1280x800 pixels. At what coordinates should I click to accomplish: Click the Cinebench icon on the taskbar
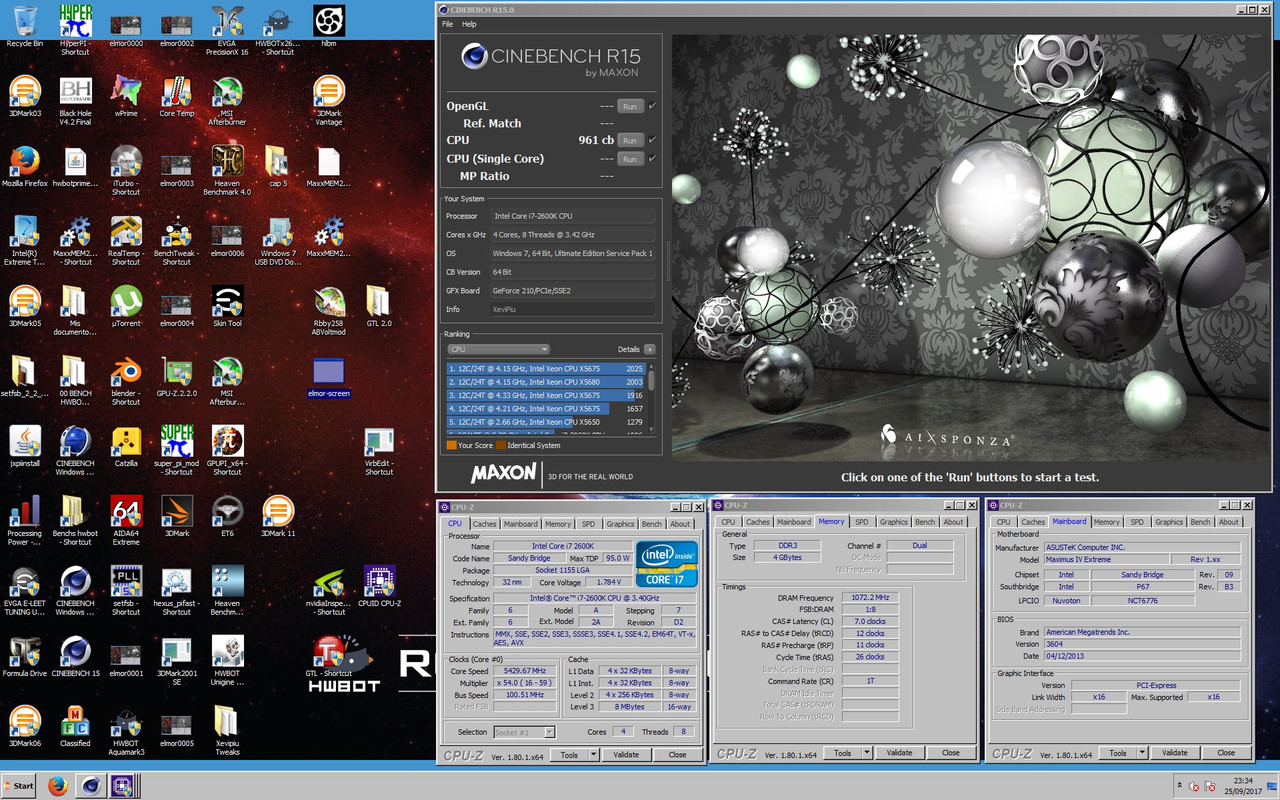pyautogui.click(x=91, y=786)
